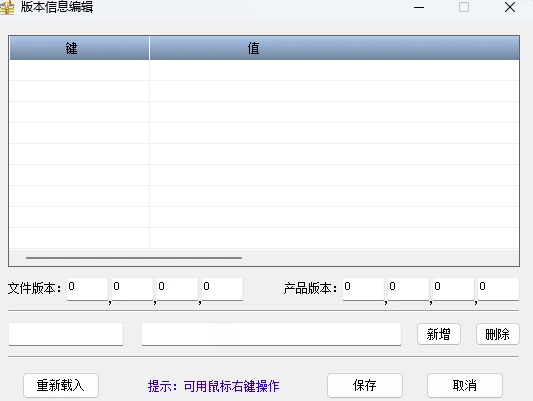The height and width of the screenshot is (401, 533).
Task: Focus the second 文件版本 number field
Action: [x=132, y=289]
